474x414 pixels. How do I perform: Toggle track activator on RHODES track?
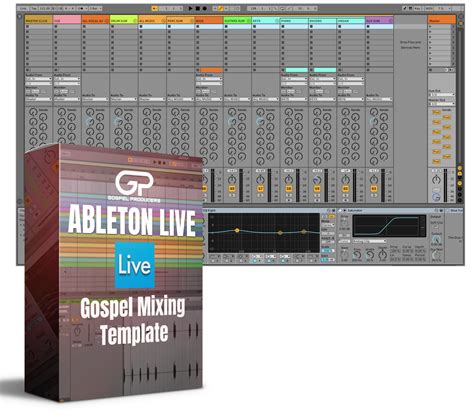coord(317,189)
